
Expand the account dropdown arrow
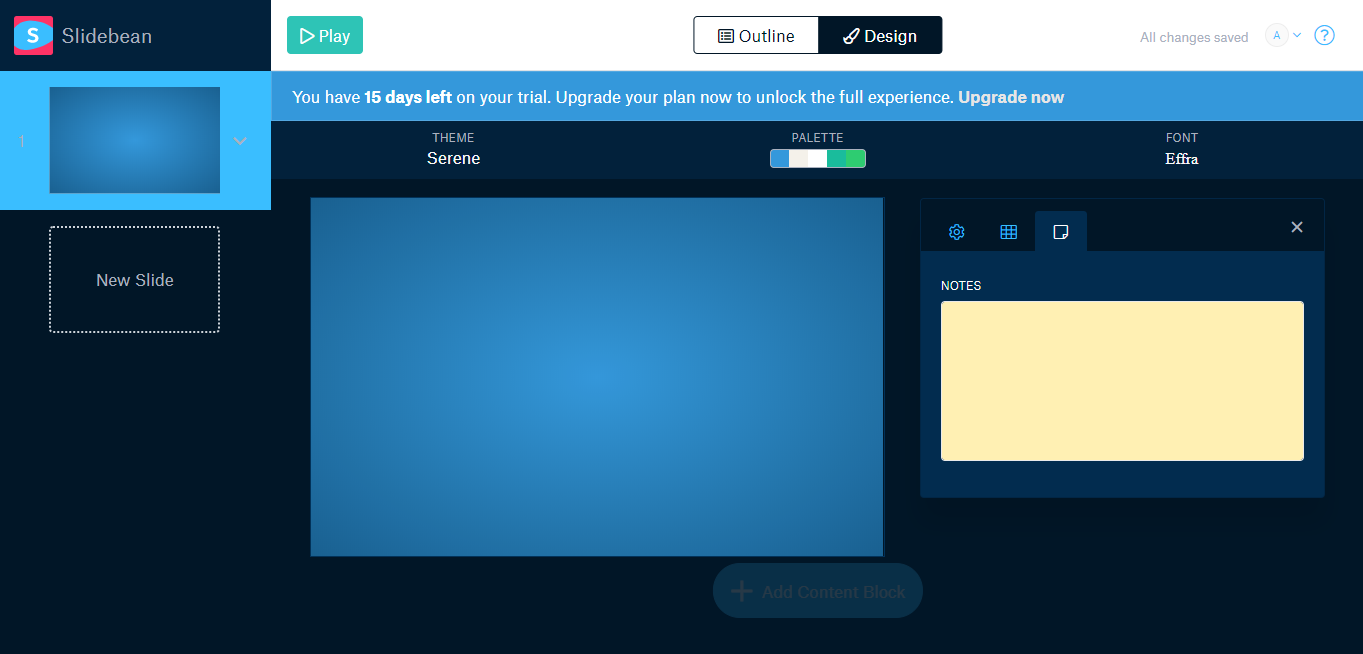click(1297, 35)
